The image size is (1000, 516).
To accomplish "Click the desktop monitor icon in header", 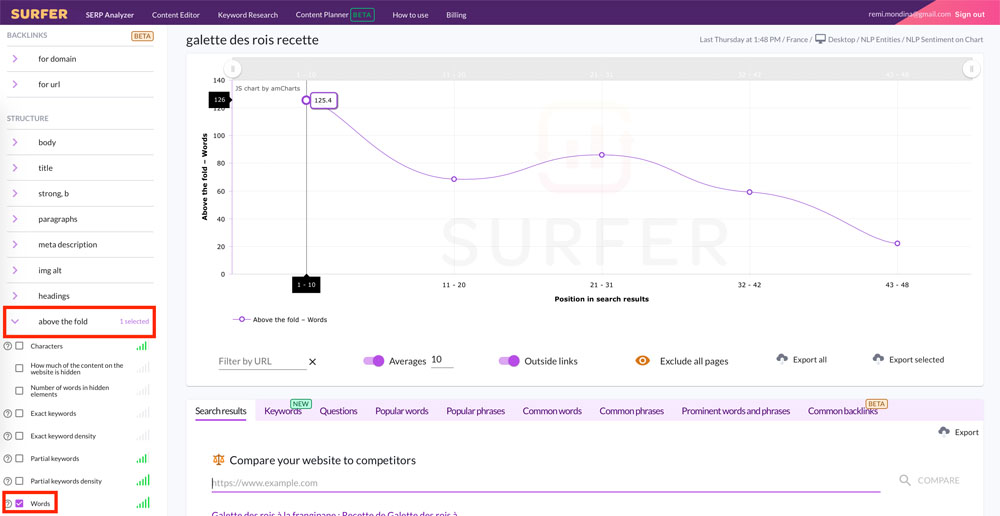I will click(820, 40).
